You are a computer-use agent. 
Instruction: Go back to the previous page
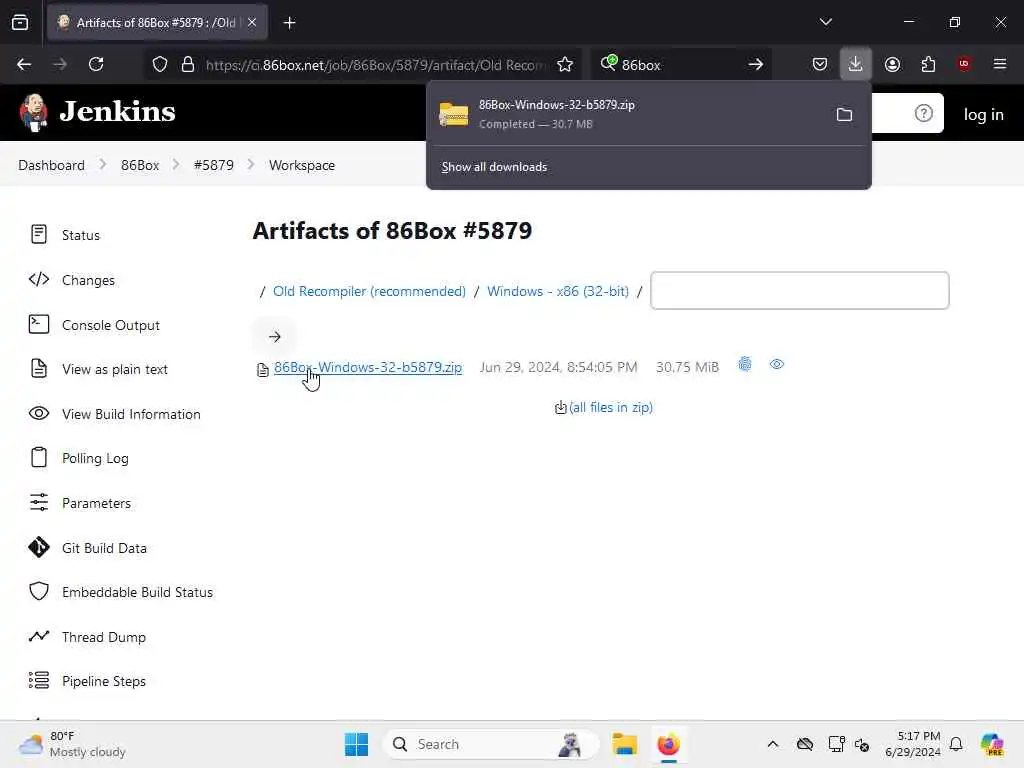click(24, 64)
